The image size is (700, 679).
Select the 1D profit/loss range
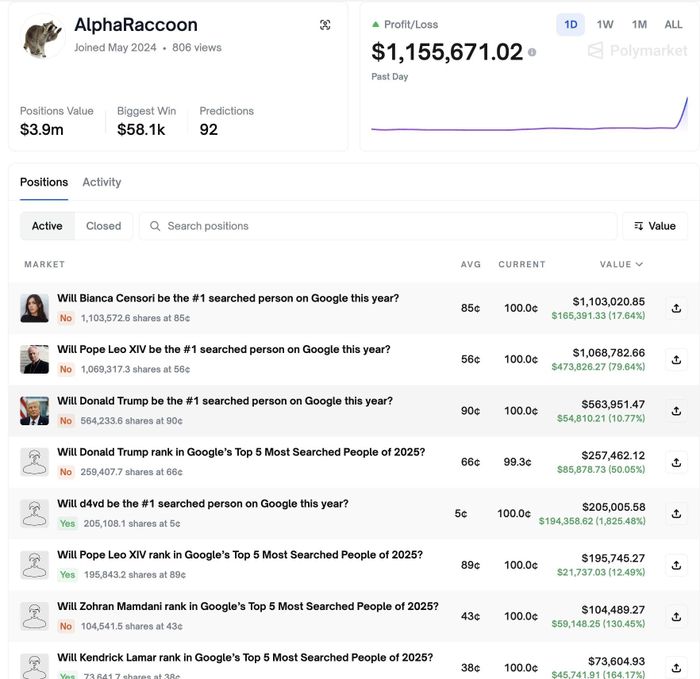pyautogui.click(x=571, y=25)
